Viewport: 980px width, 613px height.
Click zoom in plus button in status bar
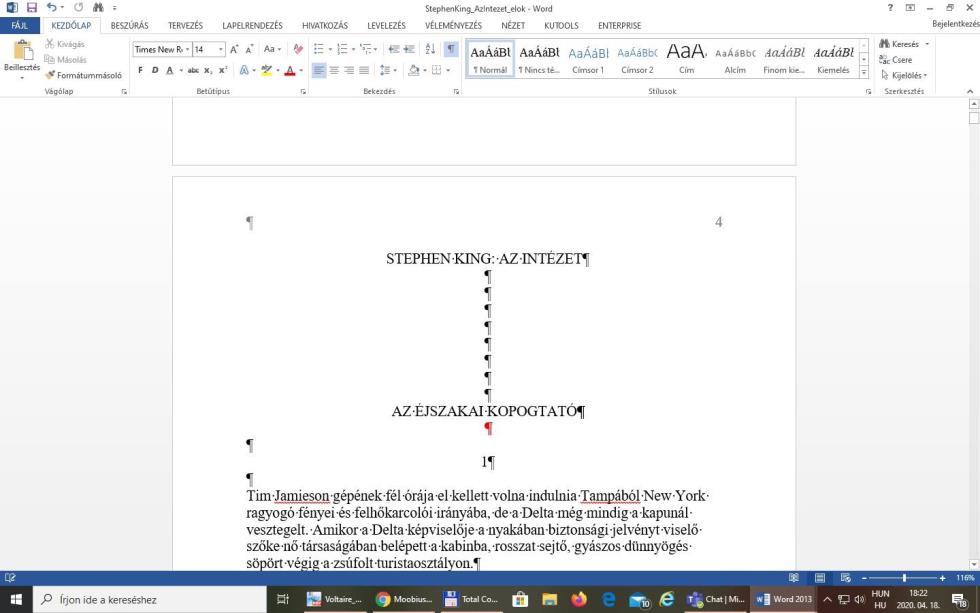[x=942, y=578]
